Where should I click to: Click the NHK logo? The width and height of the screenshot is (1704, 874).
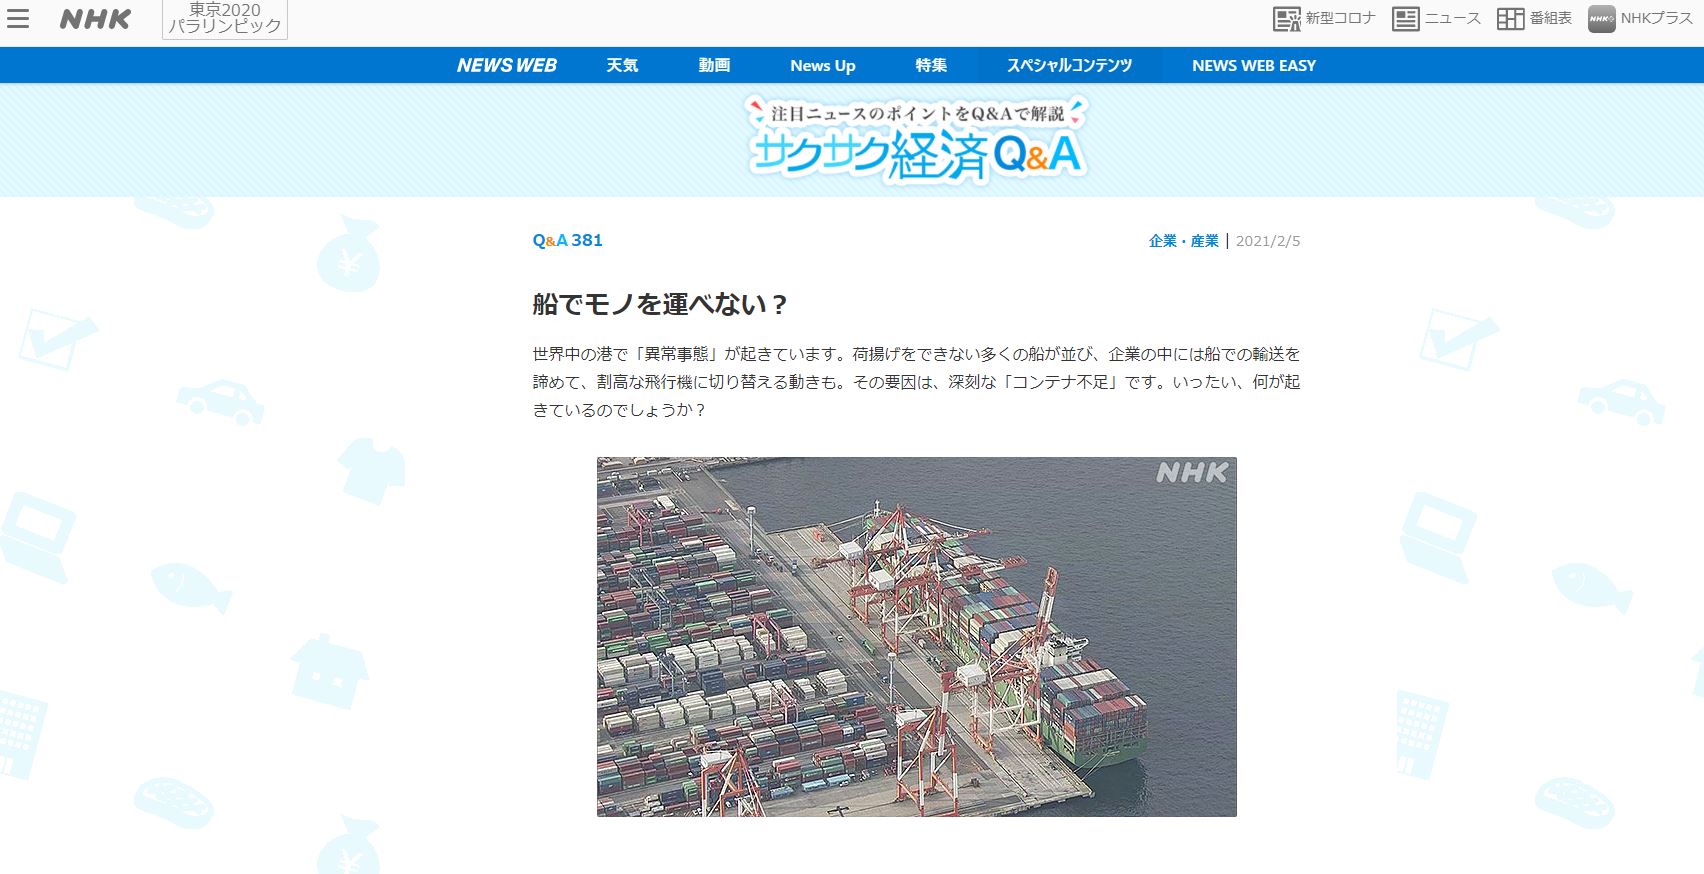[x=95, y=19]
